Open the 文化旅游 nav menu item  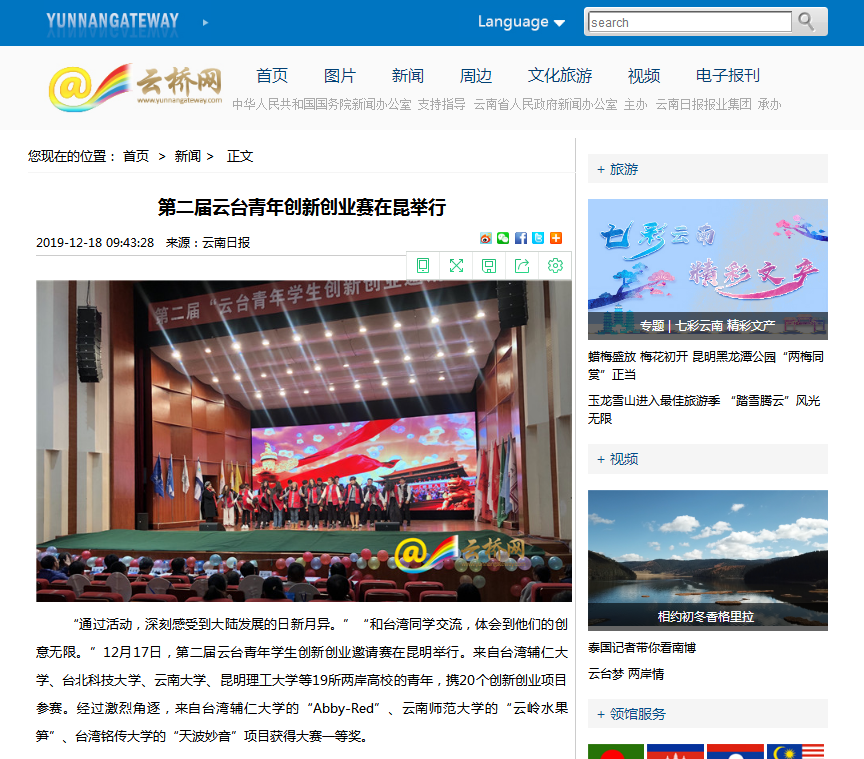point(560,76)
